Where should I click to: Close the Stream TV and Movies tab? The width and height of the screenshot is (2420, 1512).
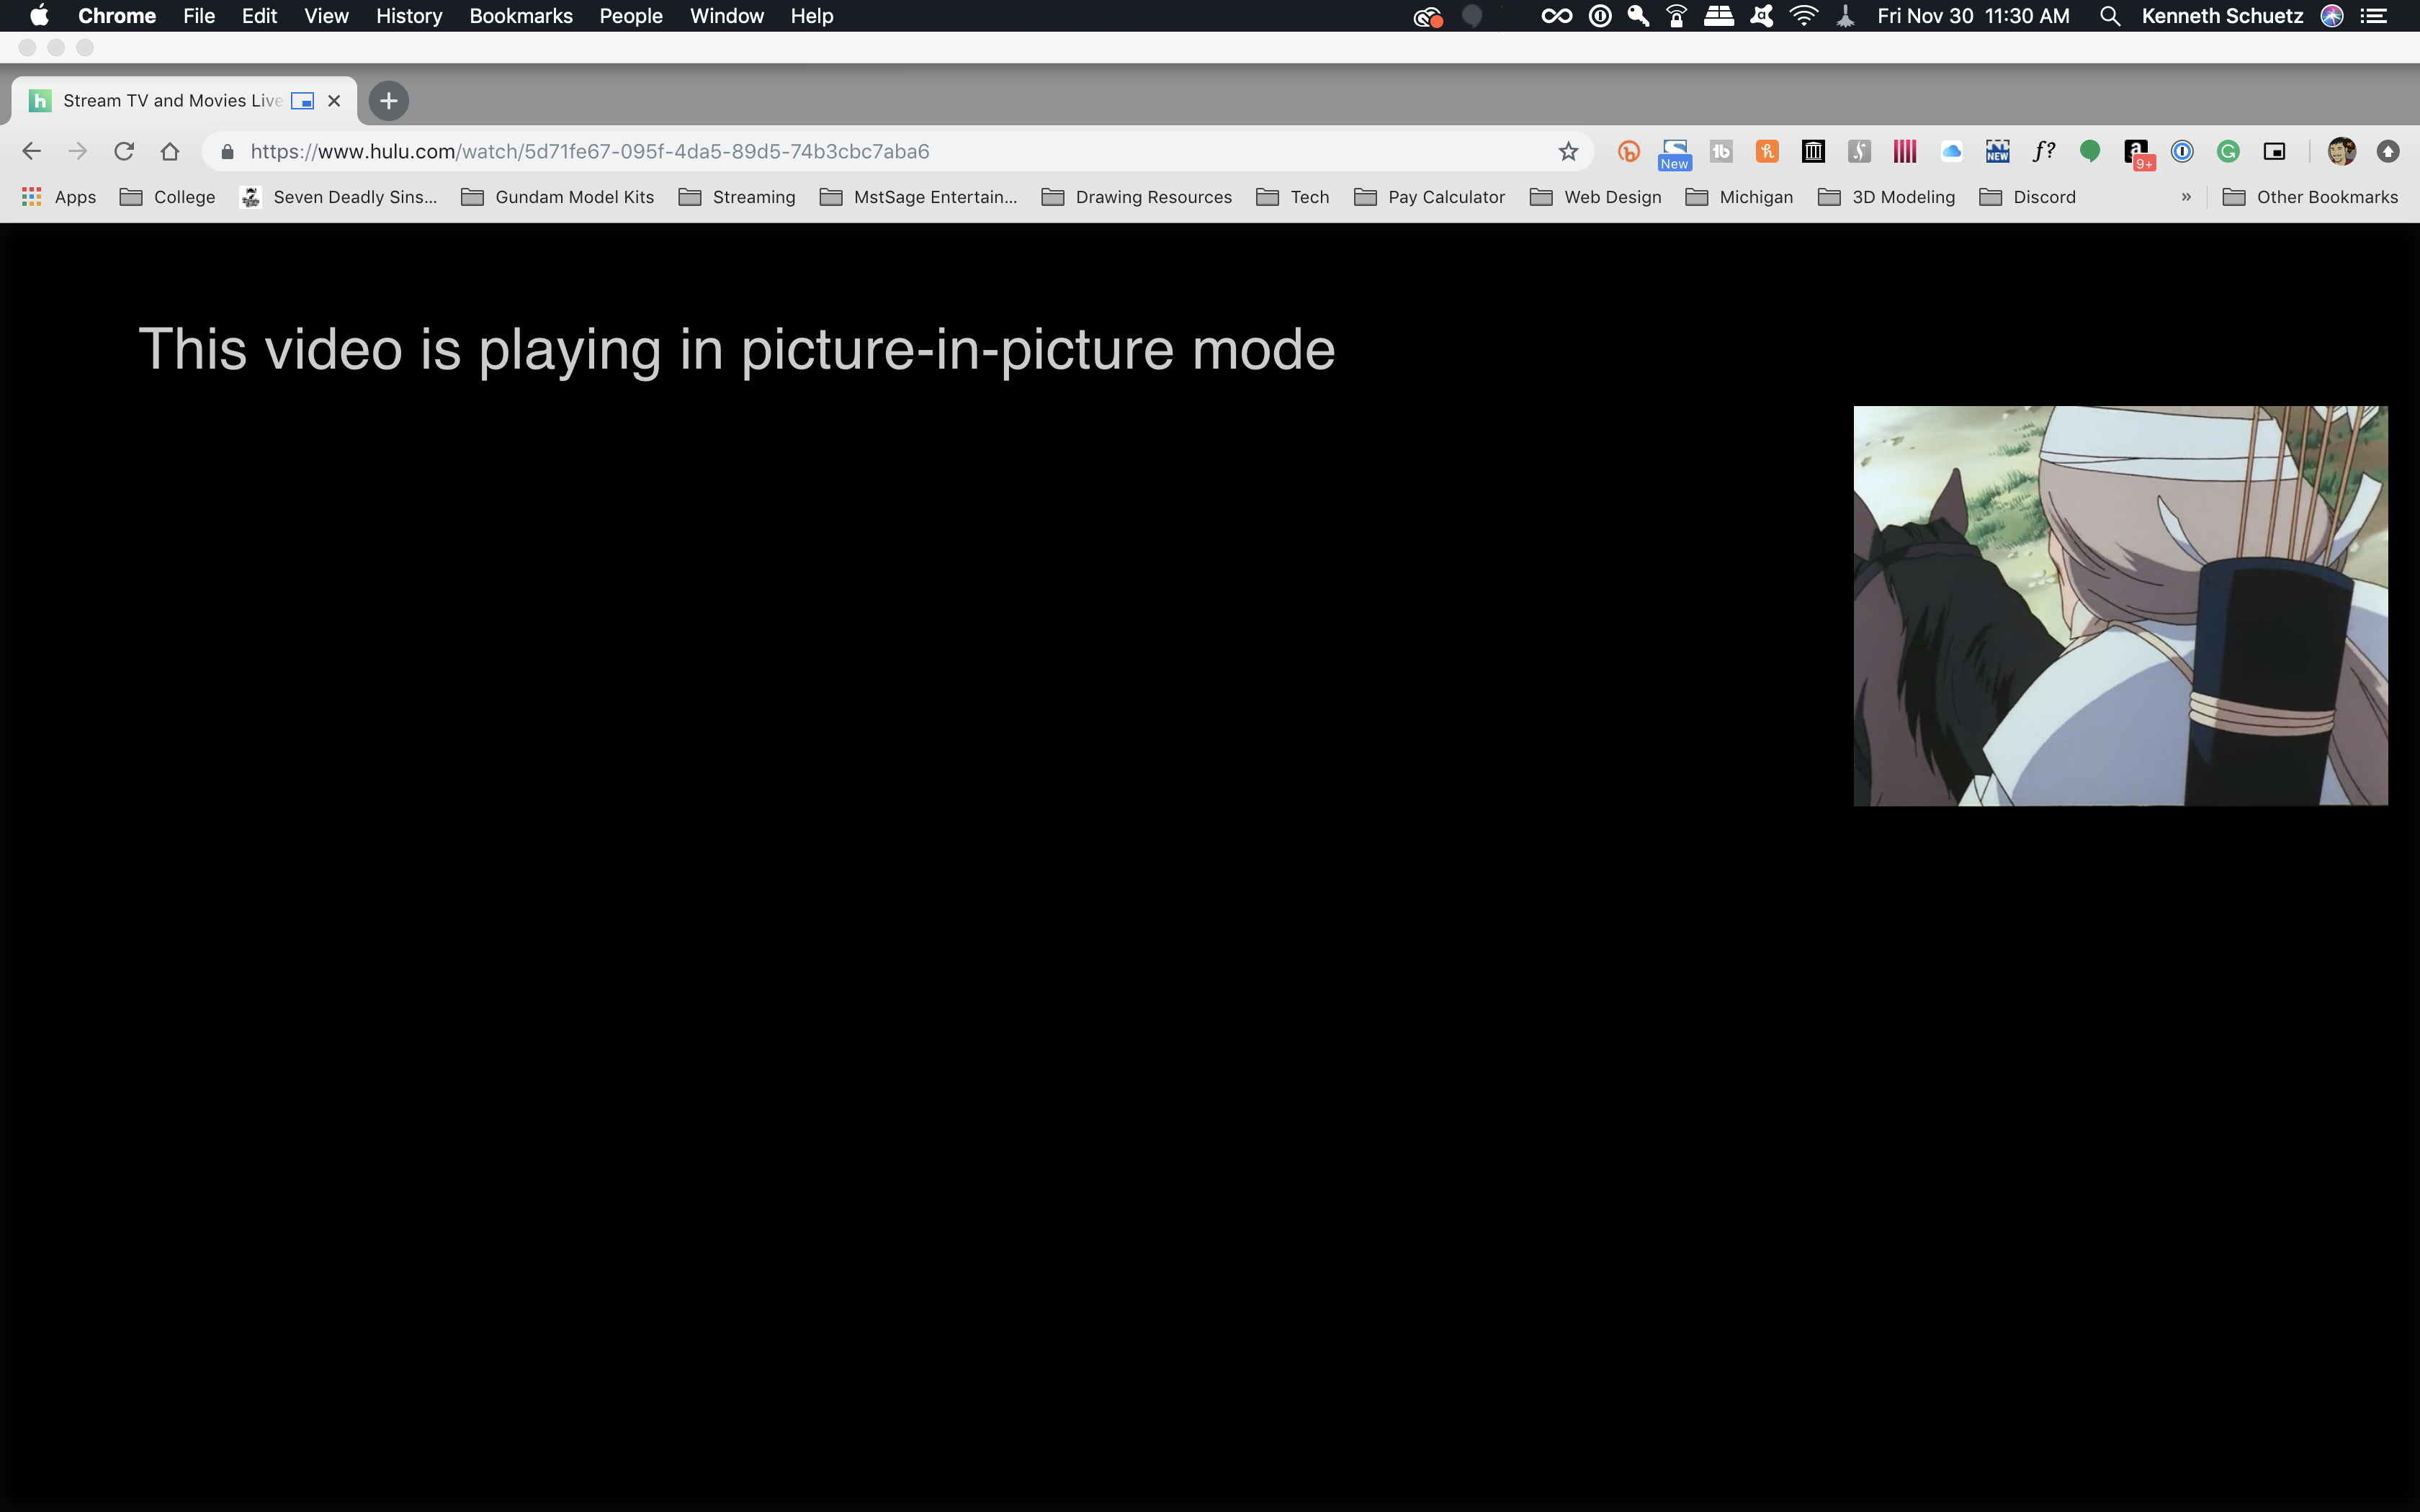point(334,100)
